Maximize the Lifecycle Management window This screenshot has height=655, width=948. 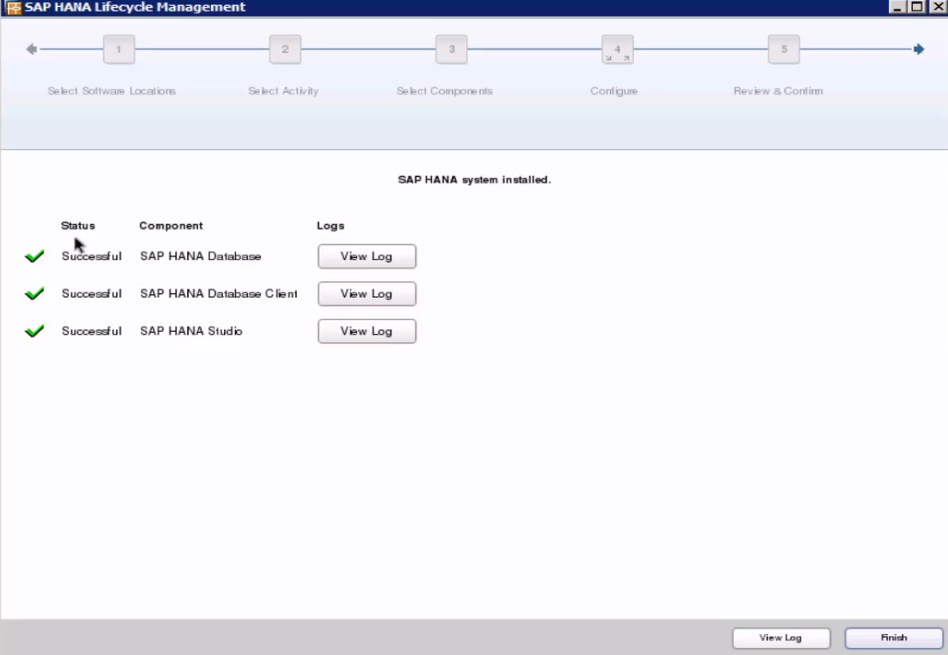click(917, 7)
